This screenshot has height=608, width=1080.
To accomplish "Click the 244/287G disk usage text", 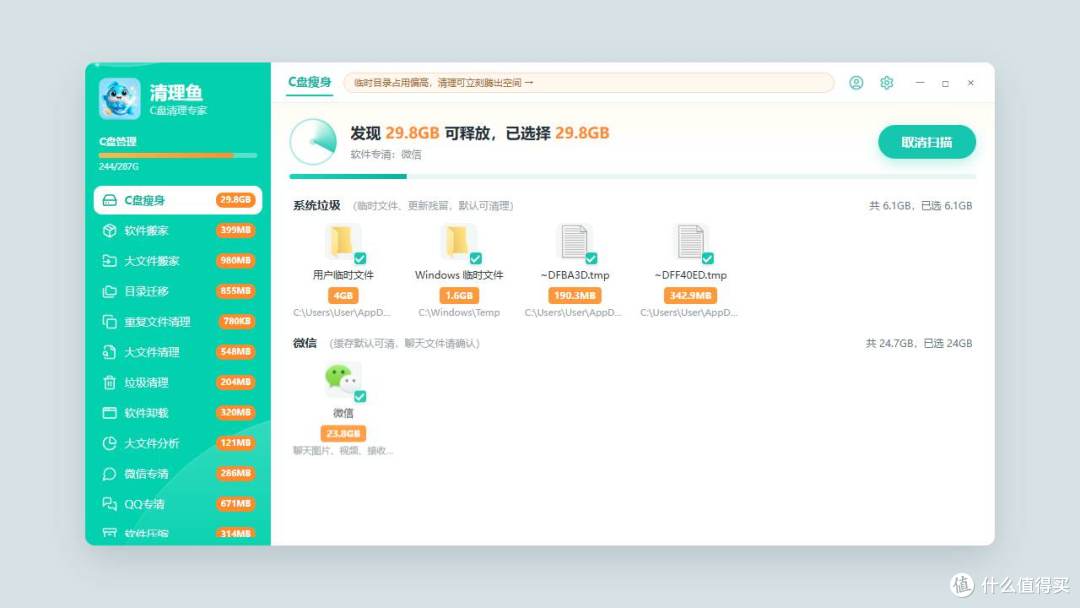I will pyautogui.click(x=118, y=167).
